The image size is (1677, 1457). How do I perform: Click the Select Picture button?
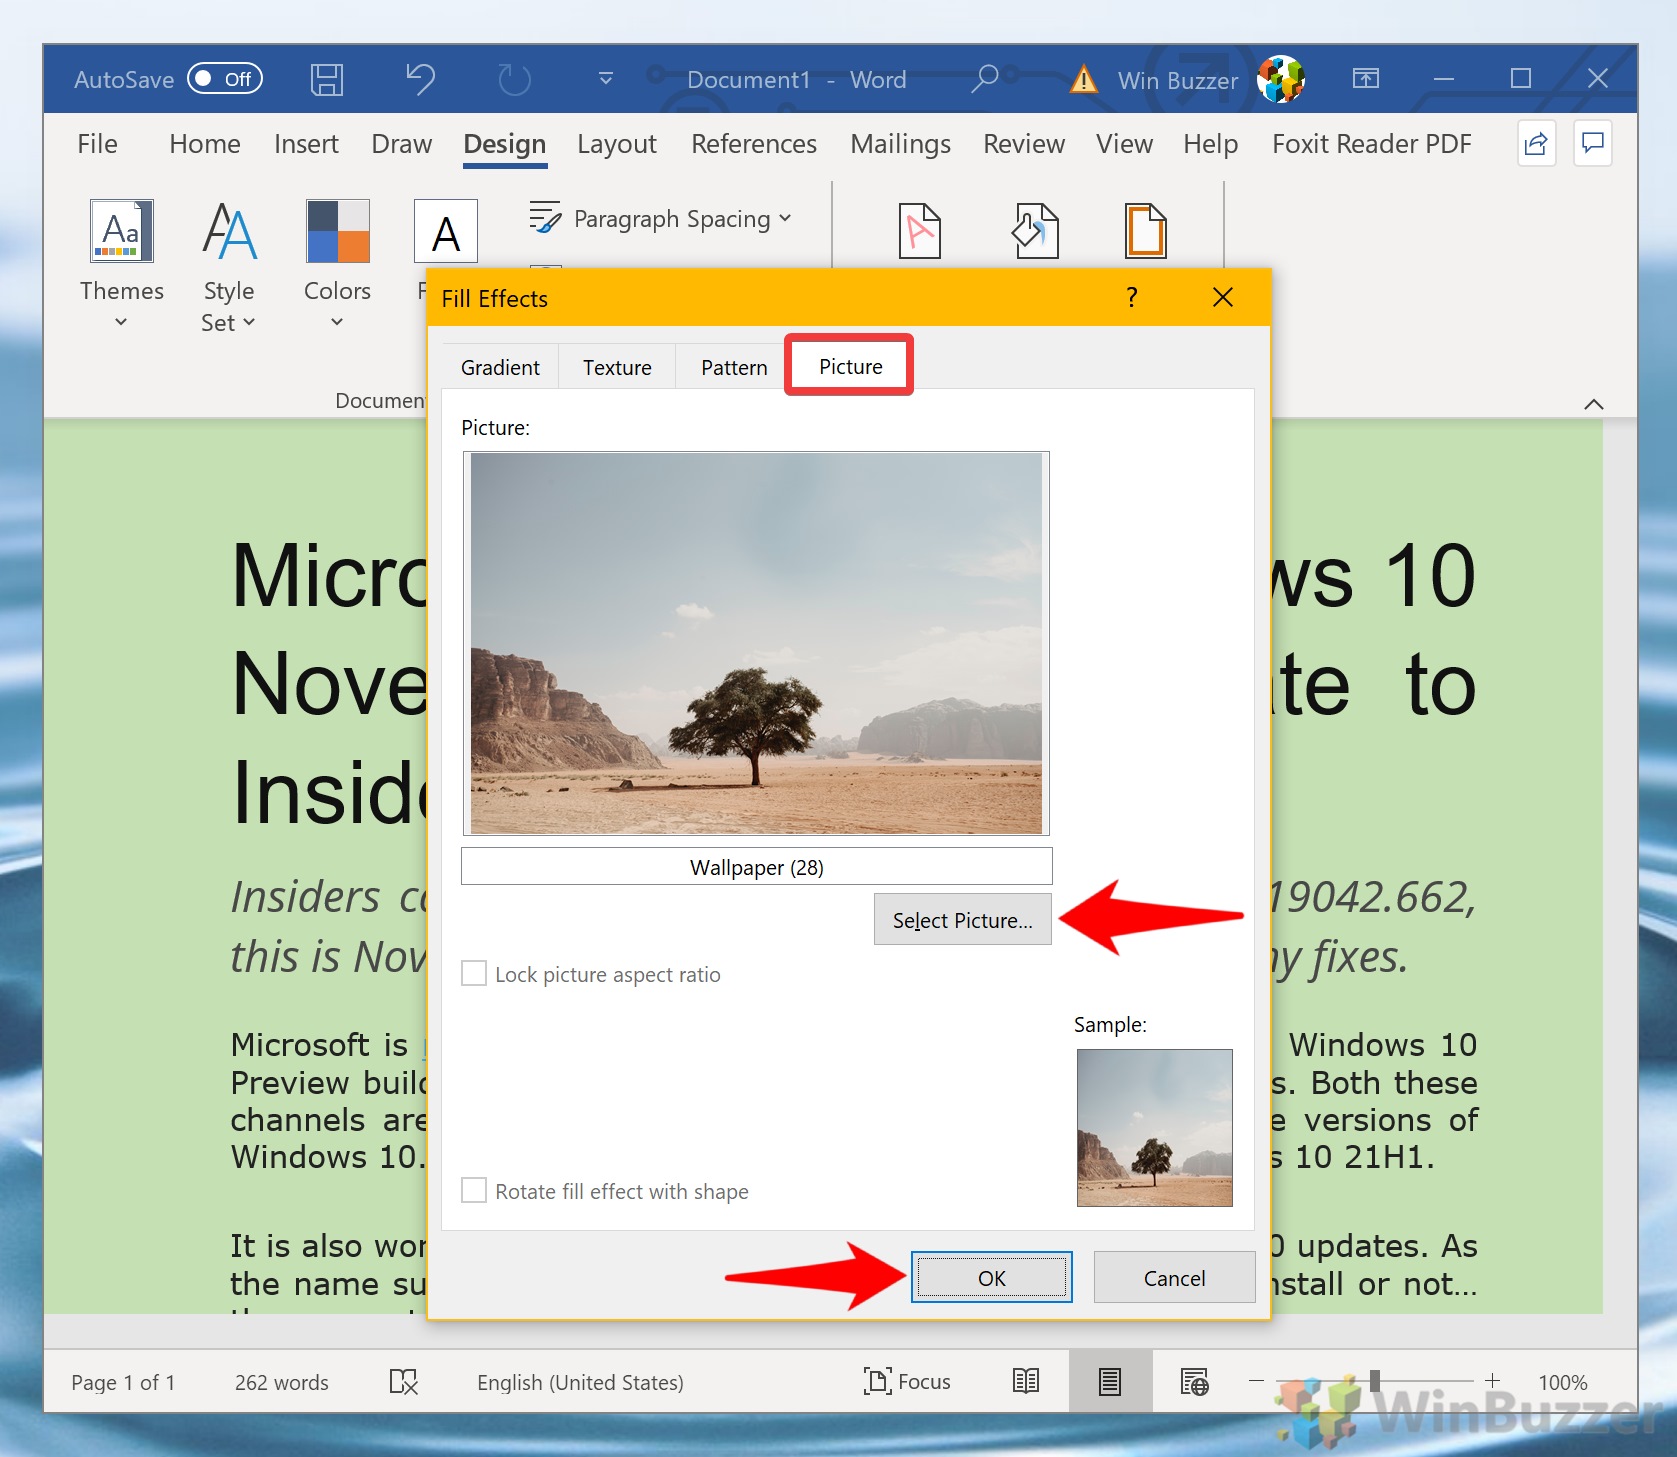tap(962, 920)
